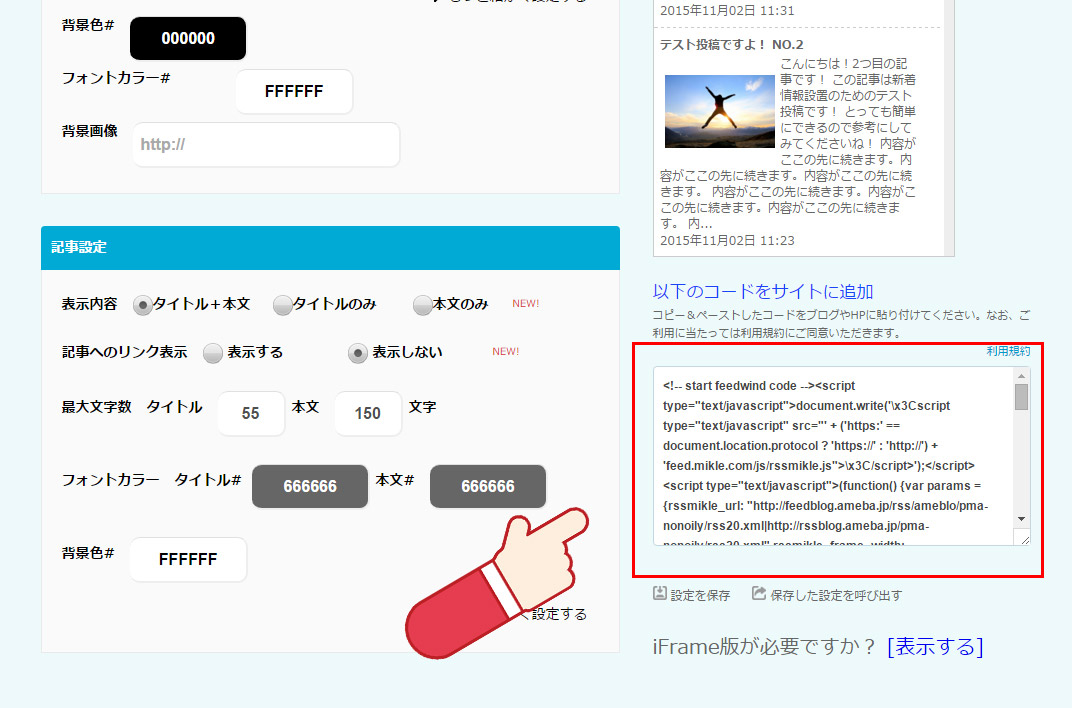Select the 本文のみ radio option
1072x708 pixels.
pos(423,305)
